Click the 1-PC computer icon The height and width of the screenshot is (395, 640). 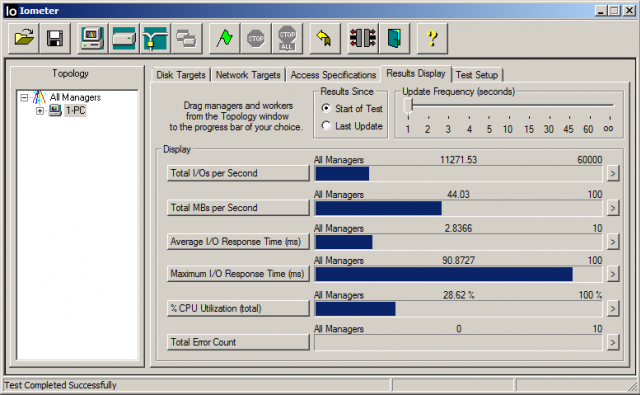click(x=55, y=110)
